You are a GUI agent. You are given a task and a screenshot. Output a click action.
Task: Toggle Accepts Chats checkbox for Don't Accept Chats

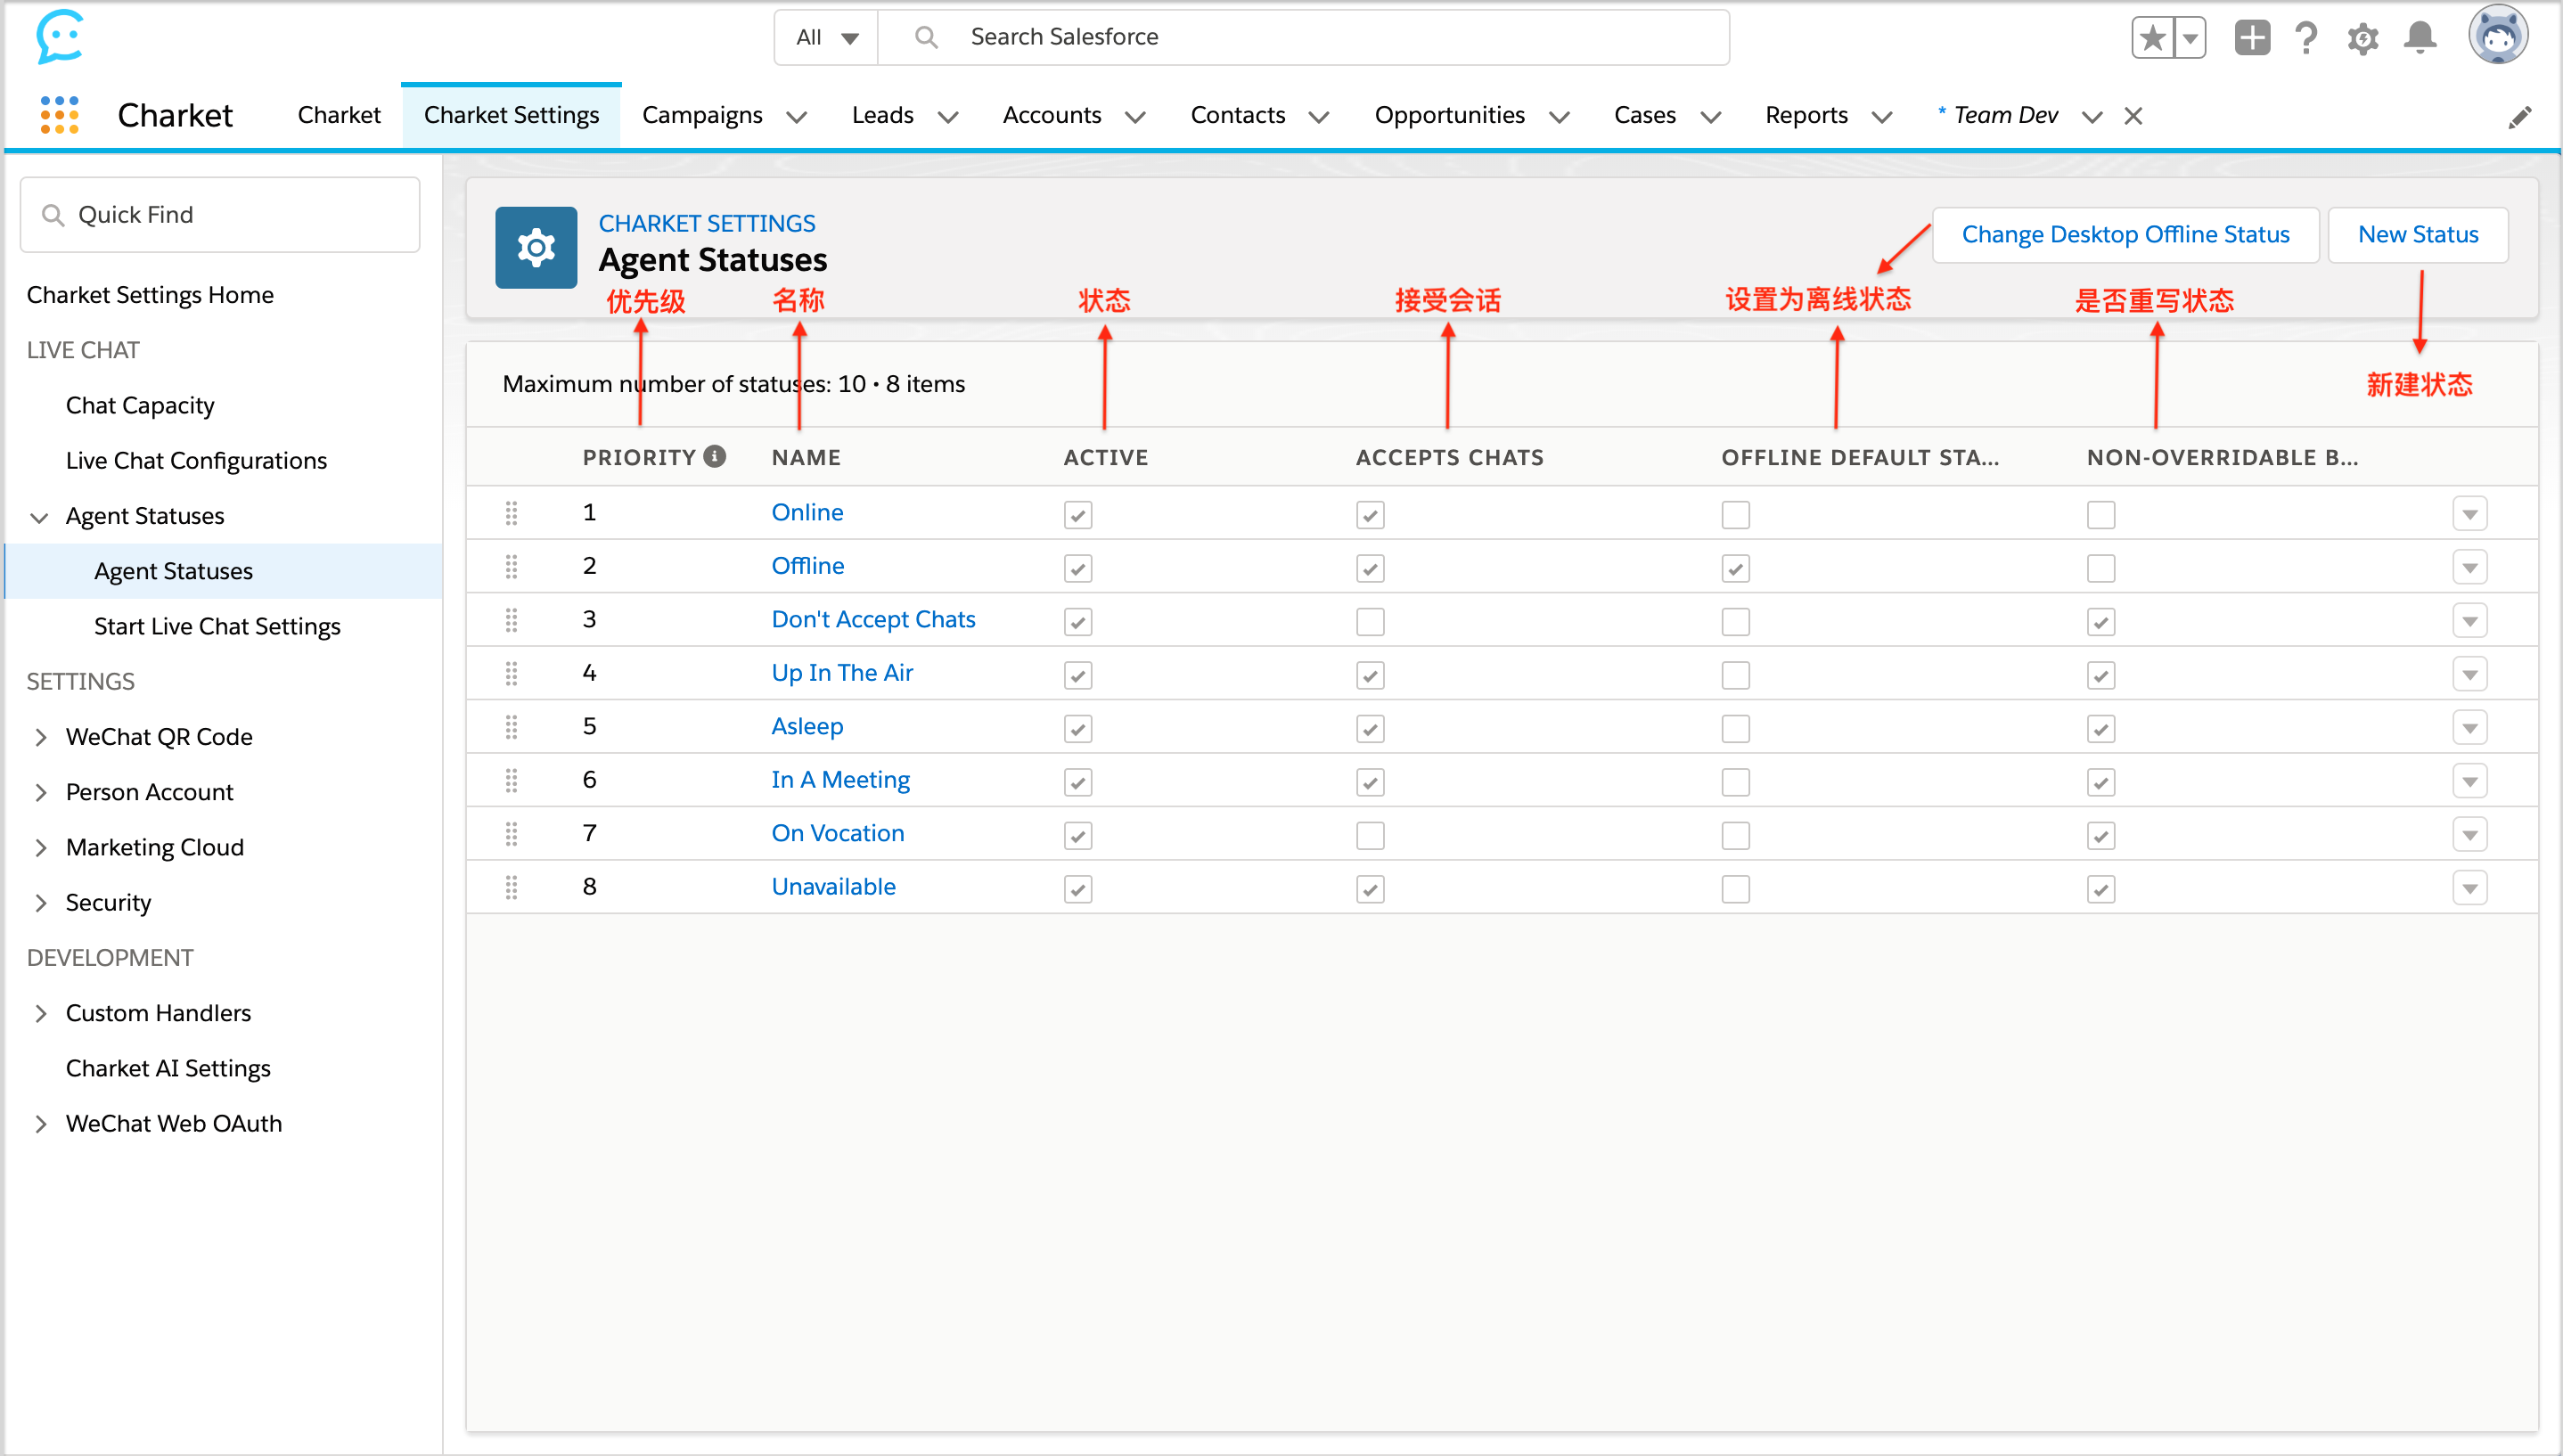click(x=1370, y=622)
